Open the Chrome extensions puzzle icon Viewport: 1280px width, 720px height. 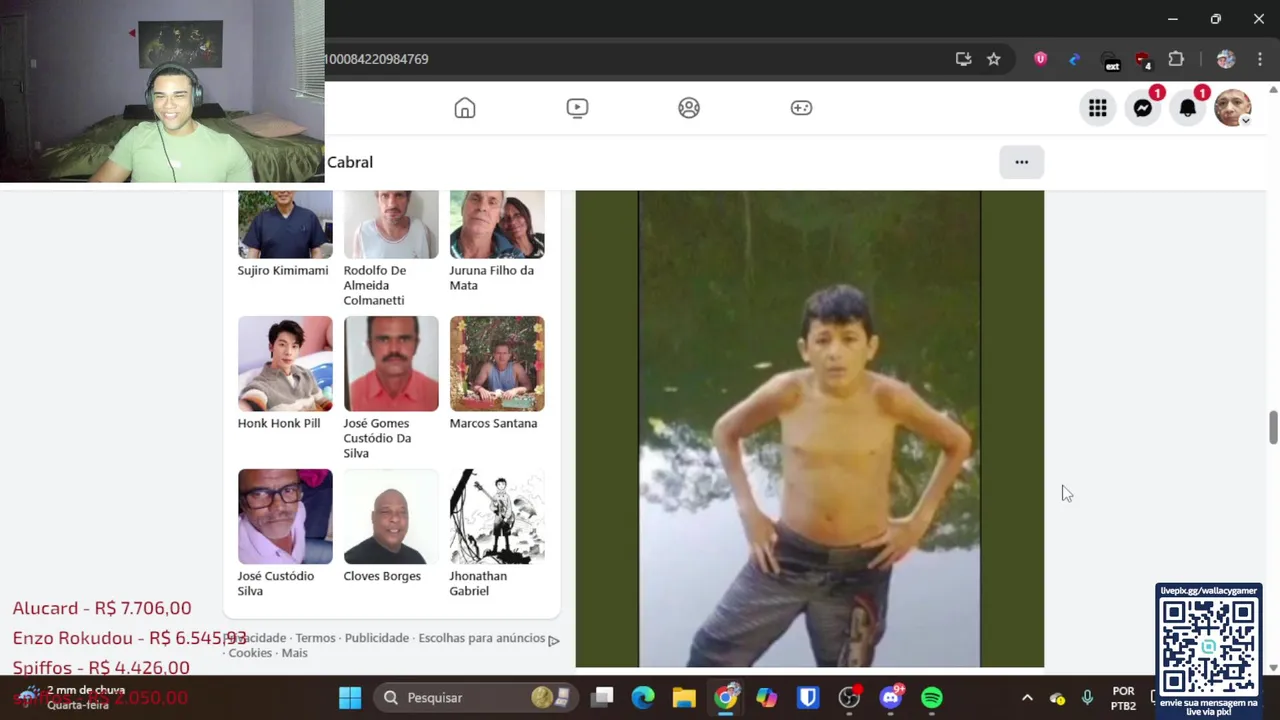click(x=1176, y=59)
